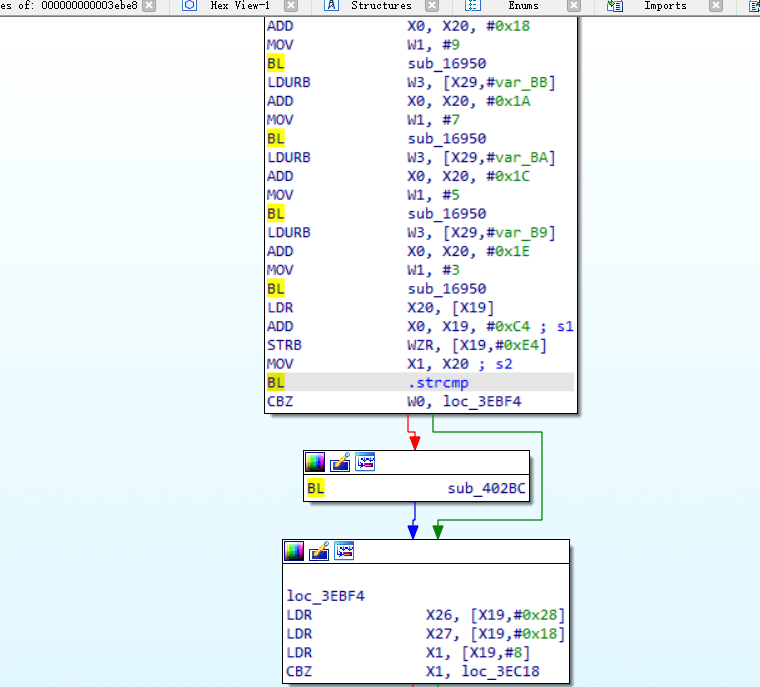
Task: Click the CBZ mnemonic before W0
Action: click(x=280, y=401)
